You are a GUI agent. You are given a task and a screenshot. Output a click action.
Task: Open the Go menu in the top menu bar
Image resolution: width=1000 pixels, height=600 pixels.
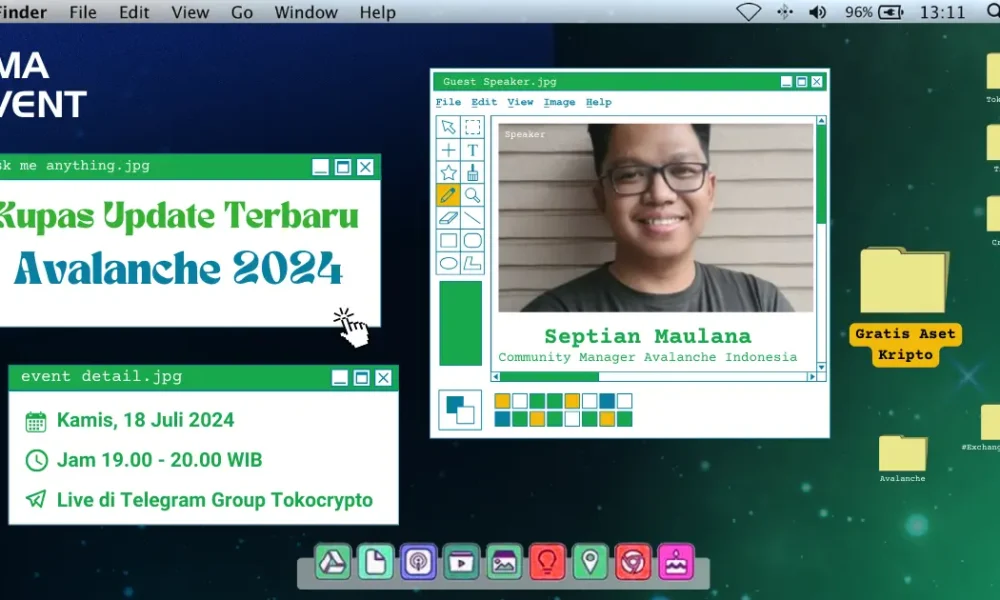point(242,12)
